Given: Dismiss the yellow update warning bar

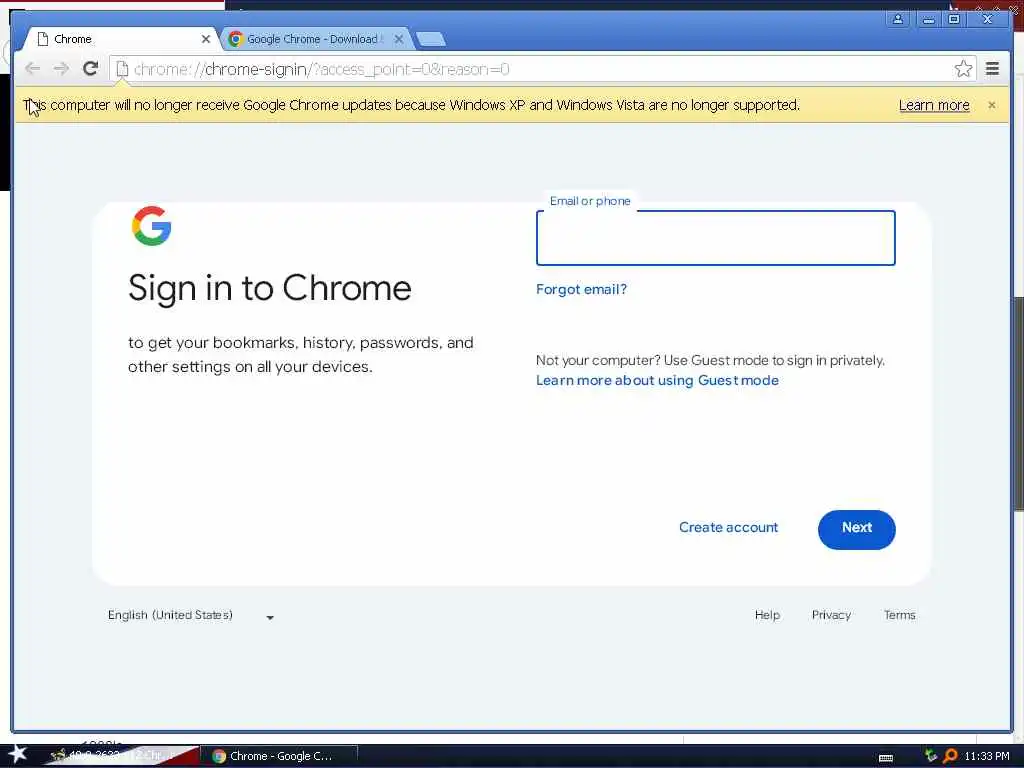Looking at the screenshot, I should click(x=991, y=104).
